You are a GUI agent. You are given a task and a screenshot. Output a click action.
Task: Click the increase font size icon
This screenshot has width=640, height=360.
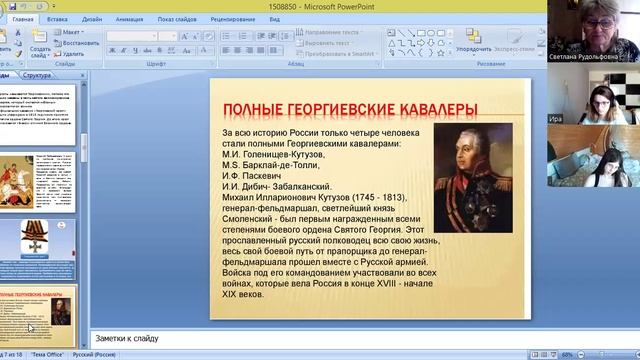click(184, 36)
